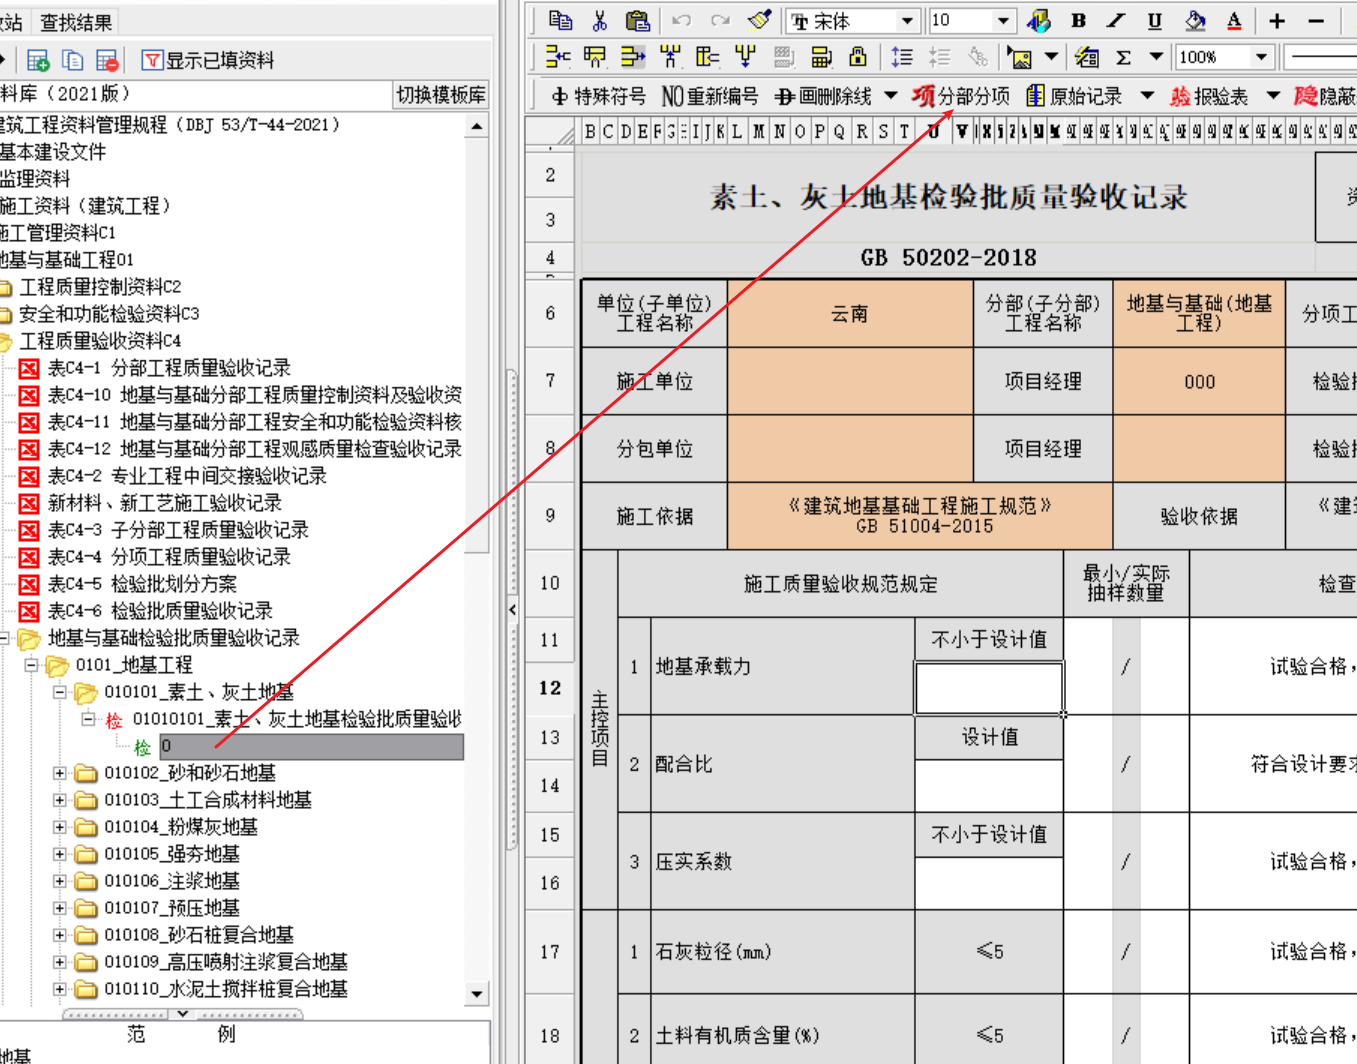Click the Undo arrow icon

tap(681, 20)
